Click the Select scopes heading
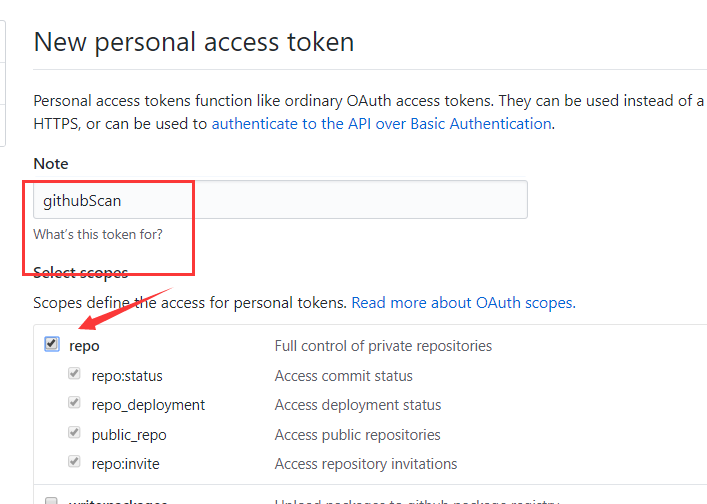 pyautogui.click(x=80, y=272)
